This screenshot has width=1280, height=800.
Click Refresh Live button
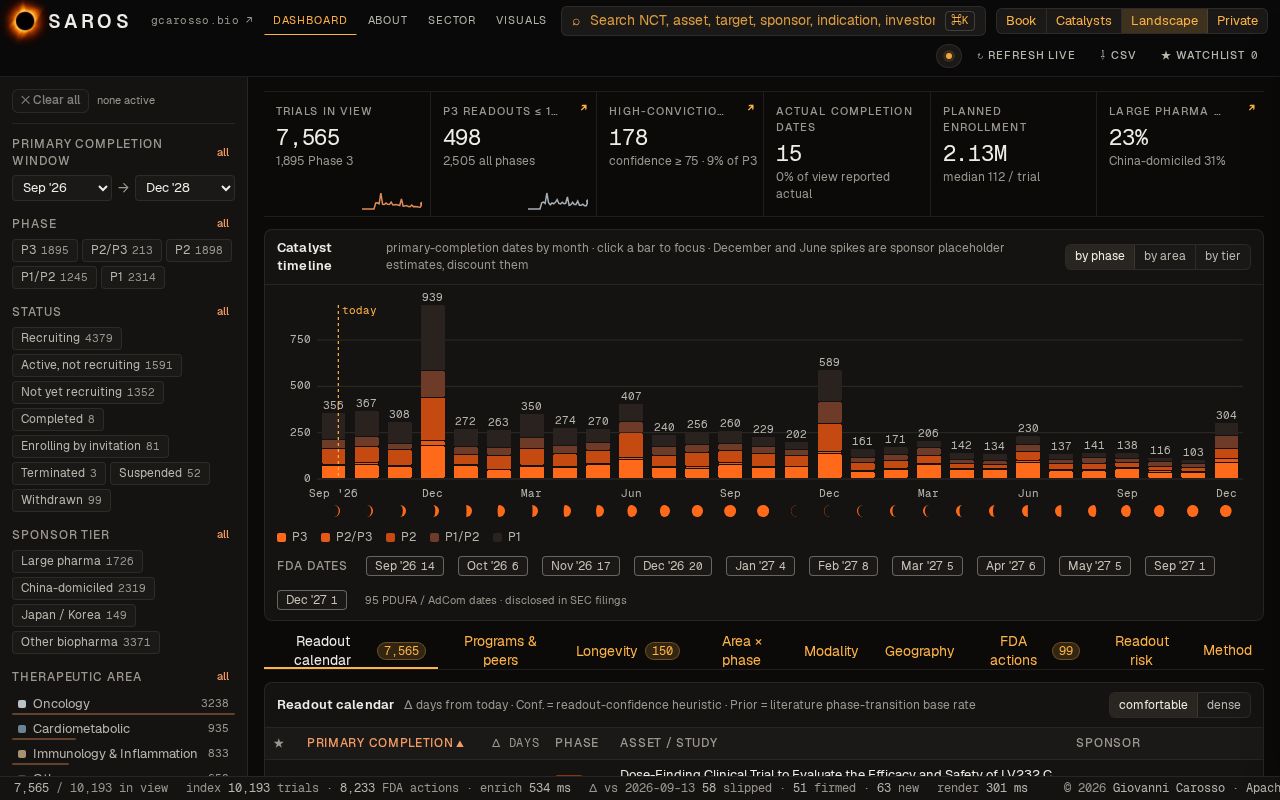[1026, 56]
